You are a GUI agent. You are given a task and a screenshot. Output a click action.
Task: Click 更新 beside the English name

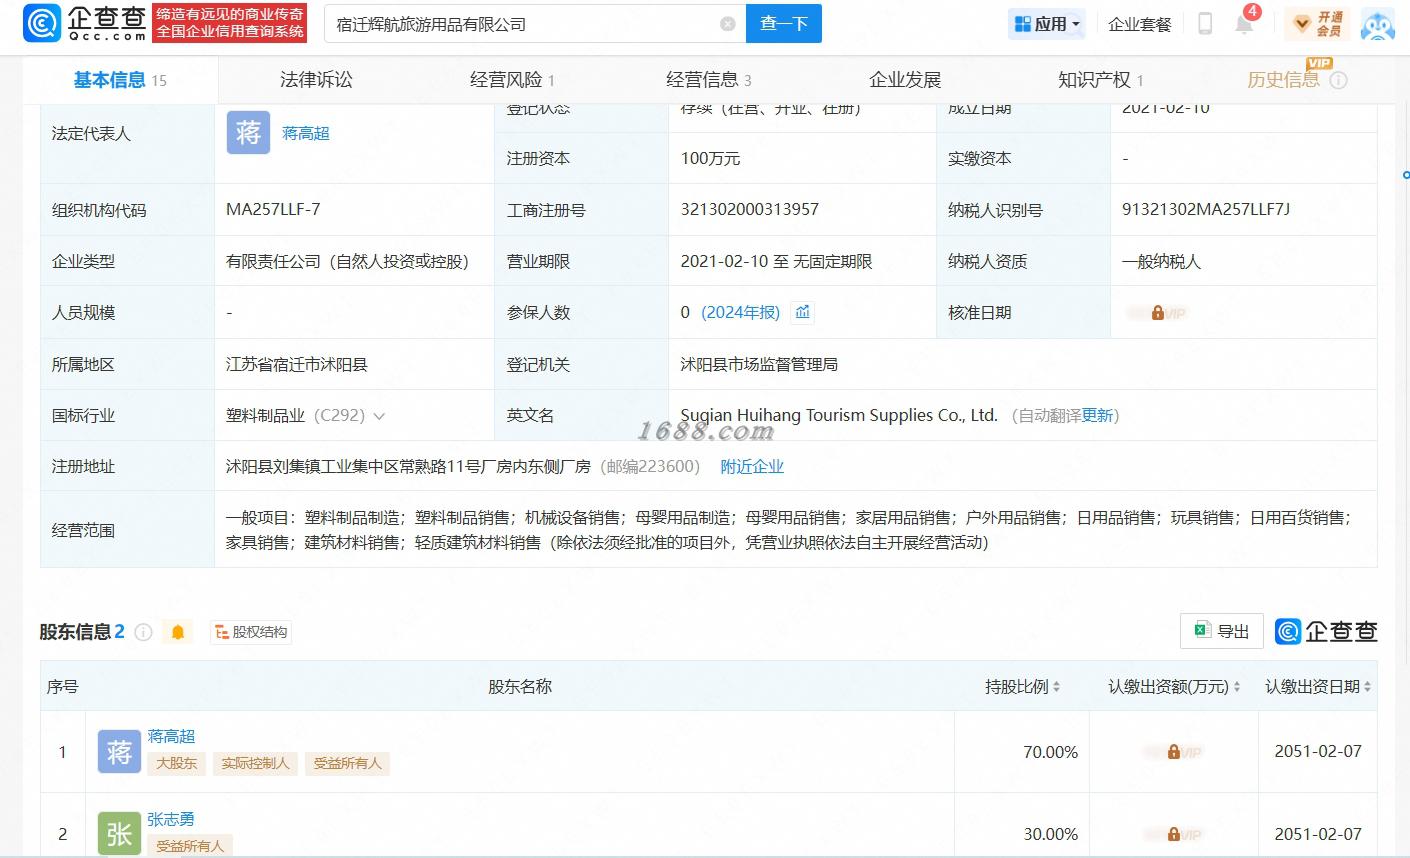[x=1097, y=415]
